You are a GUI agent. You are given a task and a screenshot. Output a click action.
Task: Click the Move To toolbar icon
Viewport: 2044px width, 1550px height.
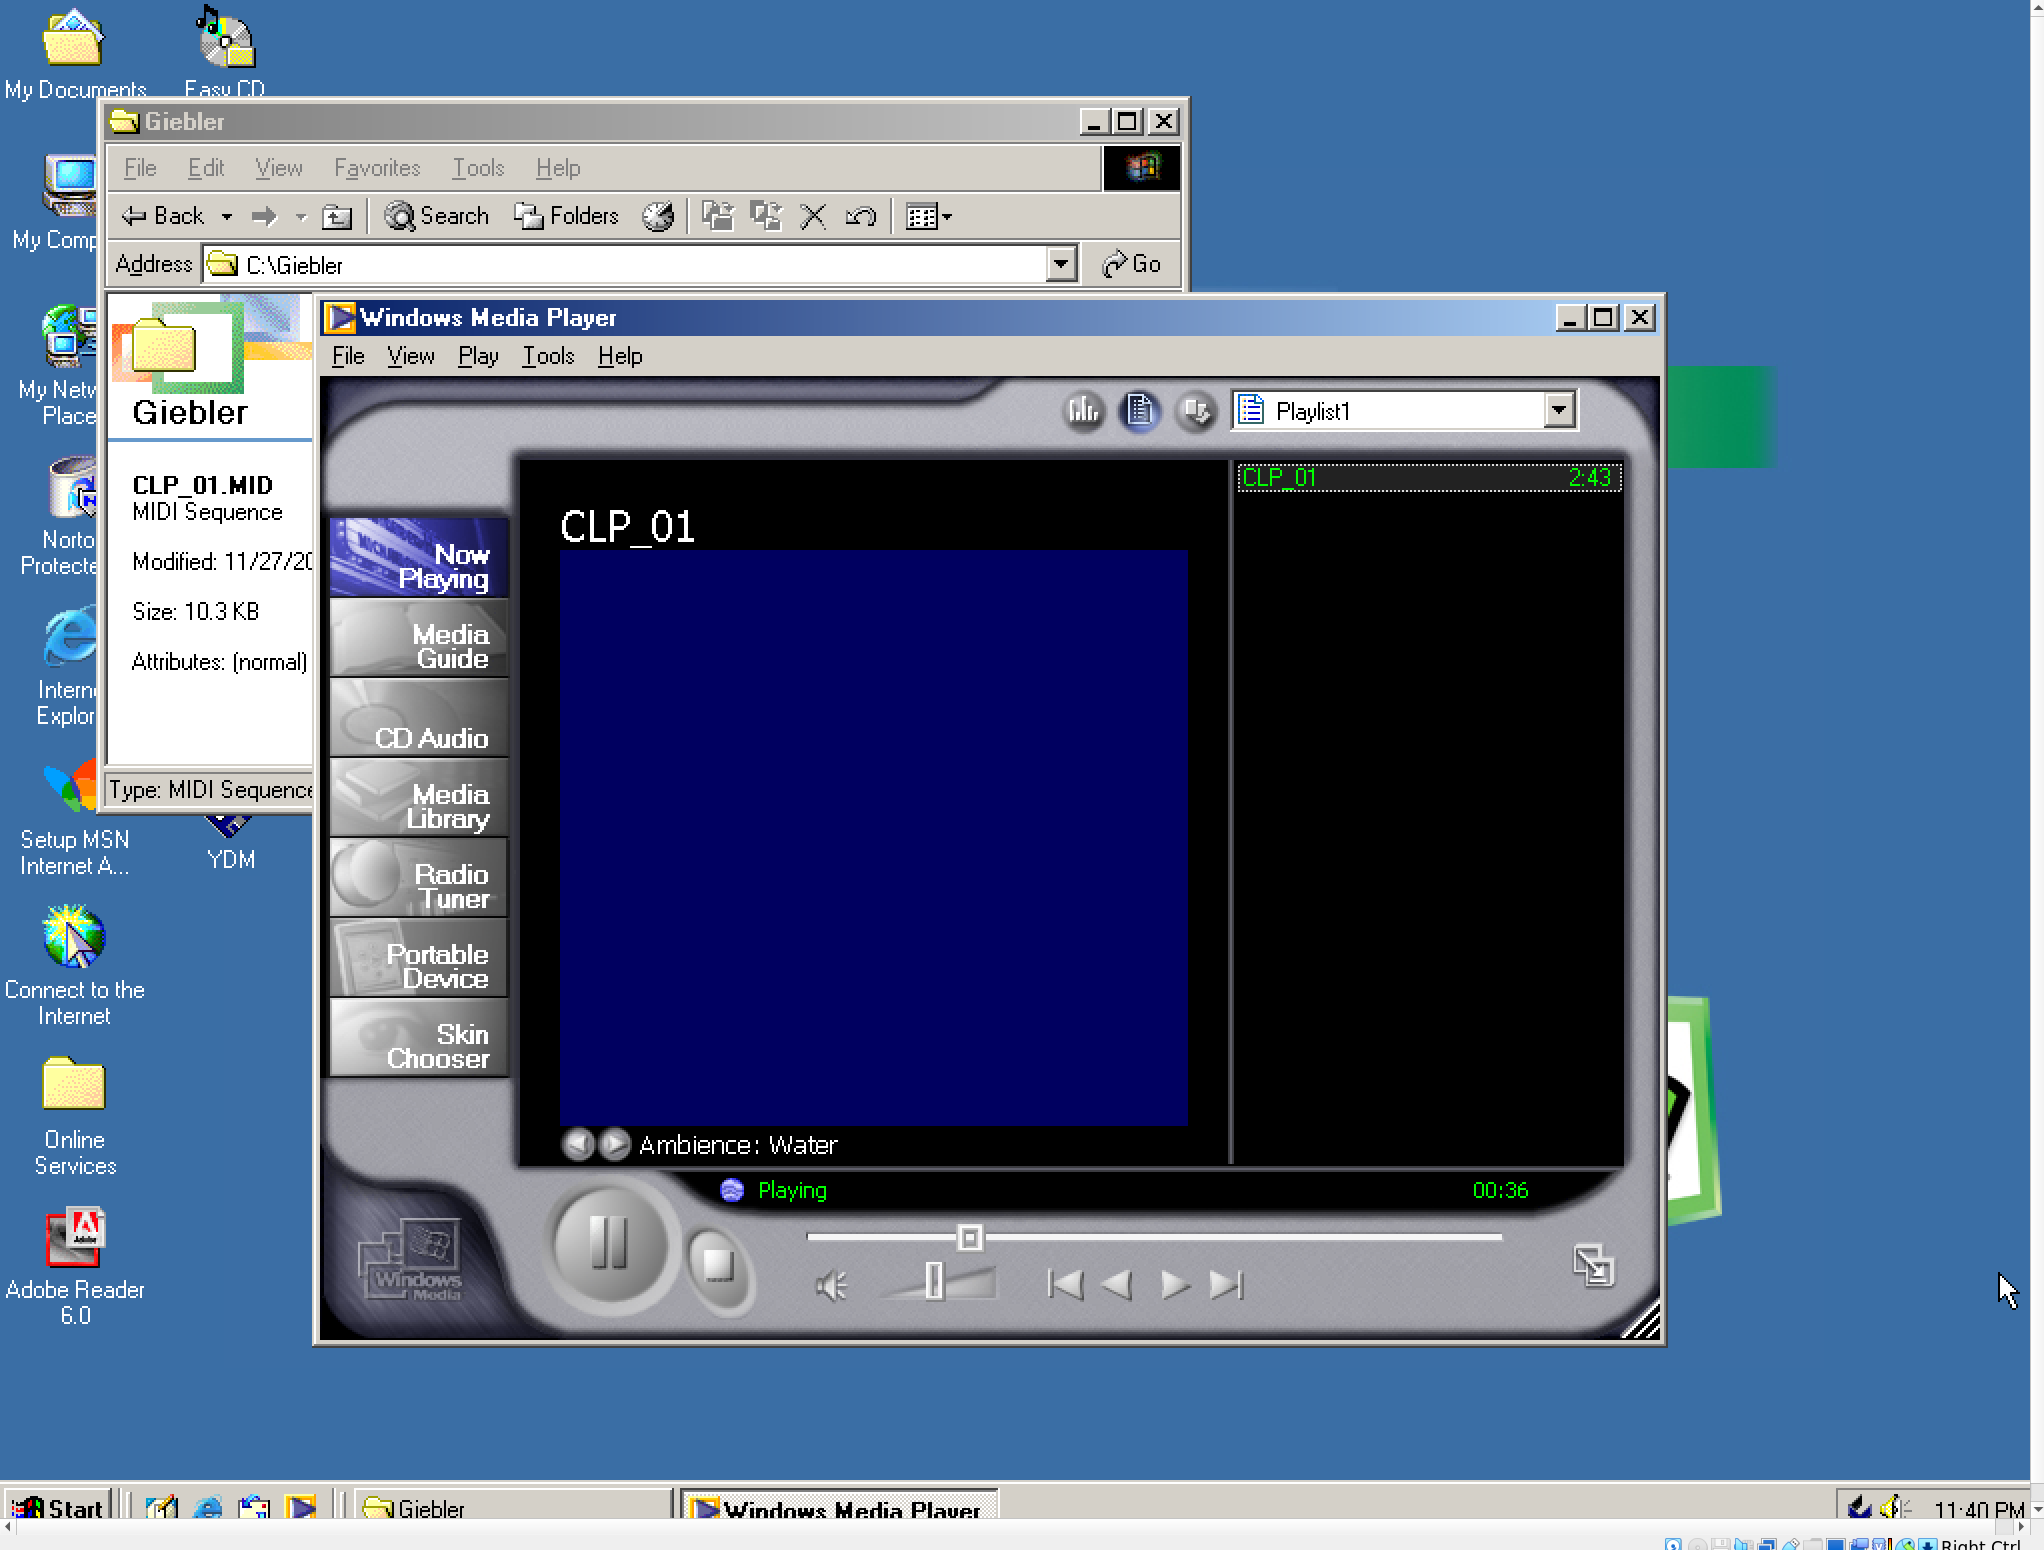(717, 216)
